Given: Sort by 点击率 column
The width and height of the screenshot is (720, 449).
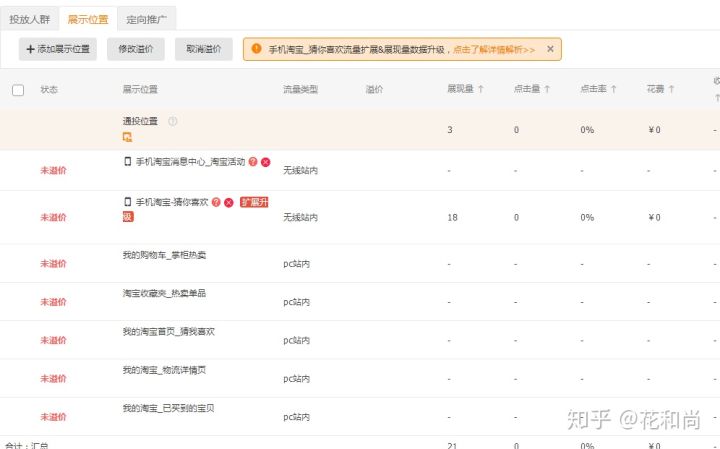Looking at the screenshot, I should [598, 89].
